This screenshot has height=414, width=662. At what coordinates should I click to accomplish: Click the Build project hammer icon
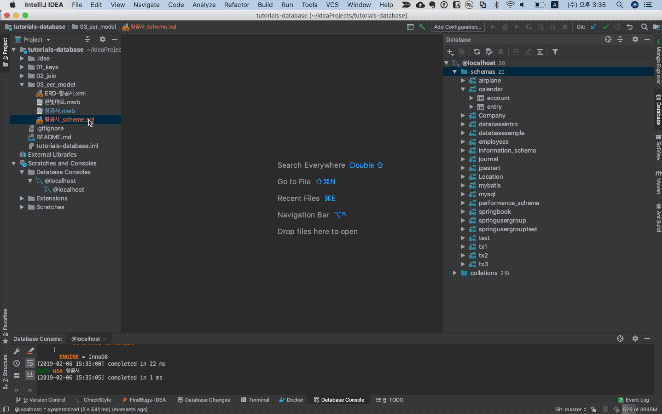422,27
